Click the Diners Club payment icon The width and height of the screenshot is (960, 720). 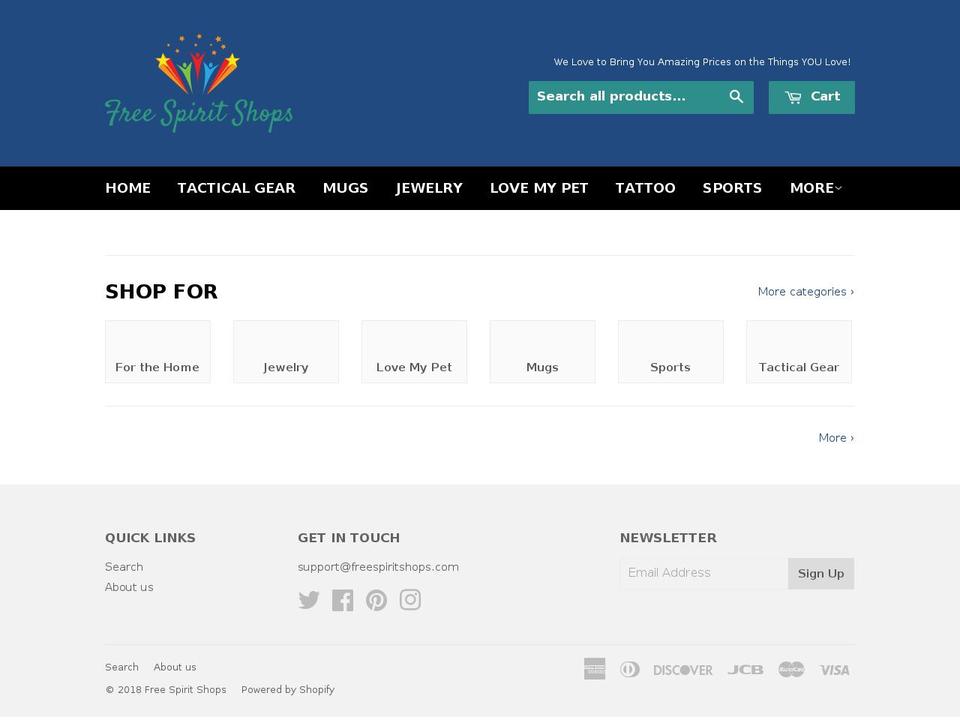629,669
